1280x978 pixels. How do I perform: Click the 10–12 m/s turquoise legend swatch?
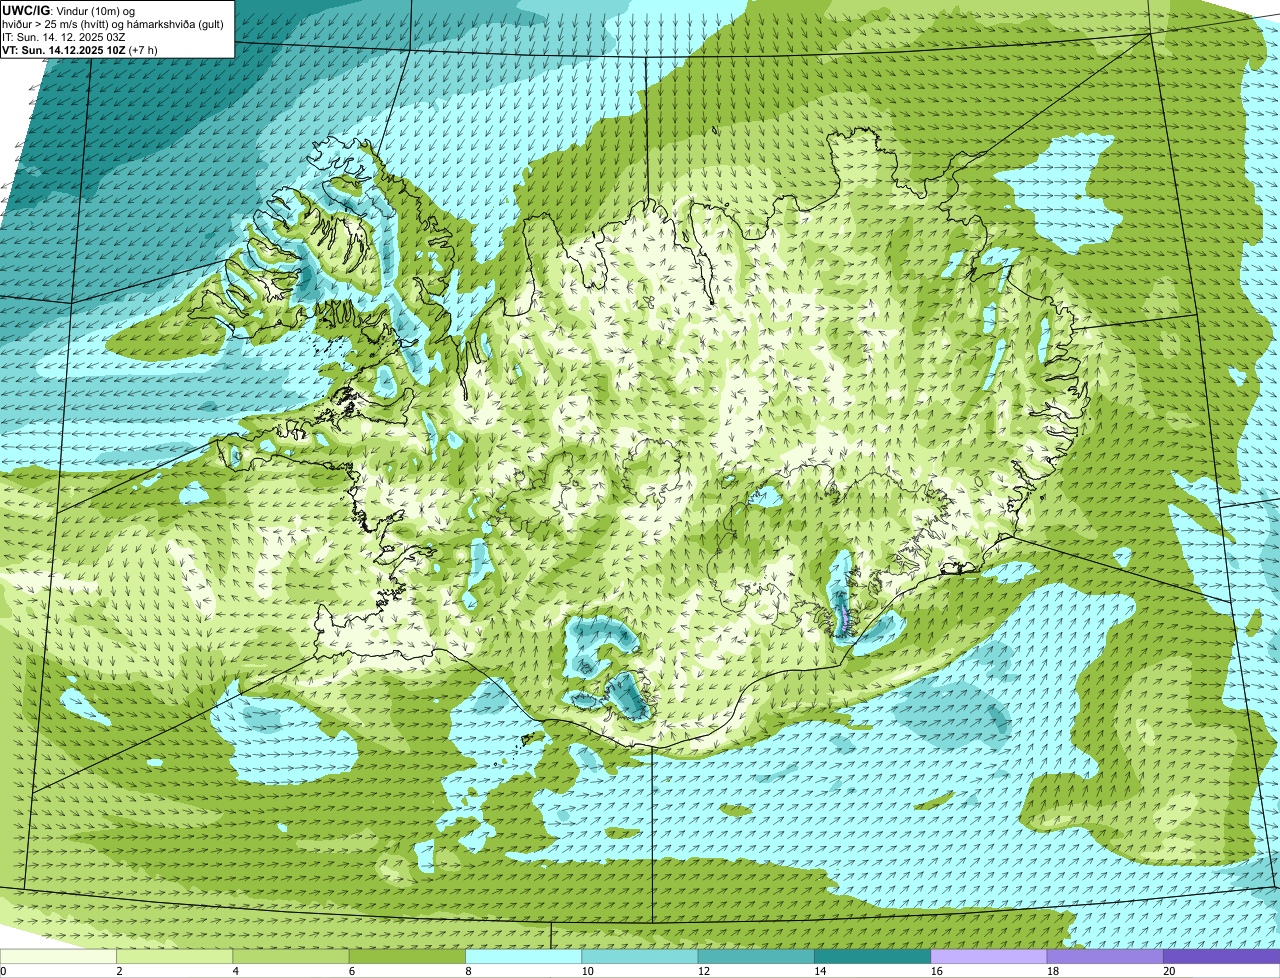(640, 956)
